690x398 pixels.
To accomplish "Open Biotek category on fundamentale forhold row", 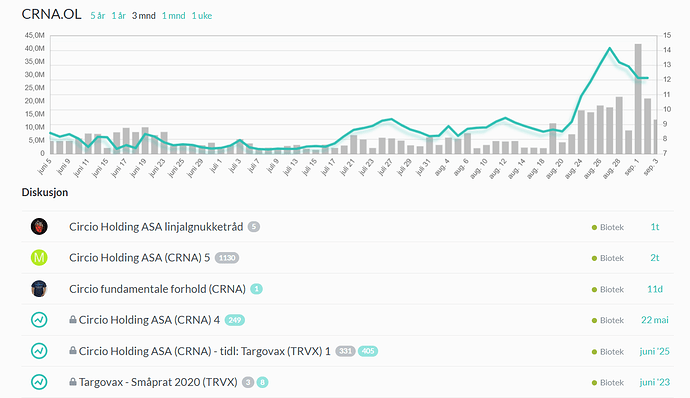I will [x=608, y=289].
